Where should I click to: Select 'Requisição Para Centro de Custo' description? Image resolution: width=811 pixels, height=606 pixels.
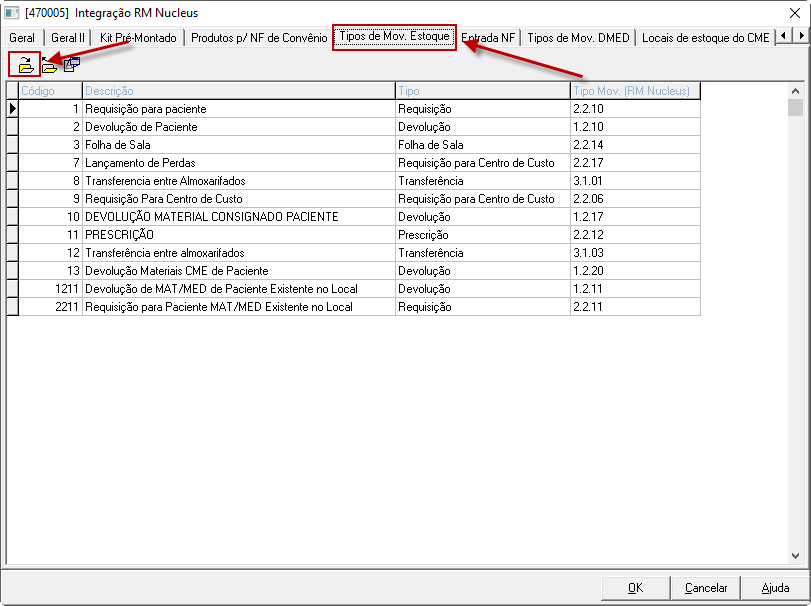pyautogui.click(x=238, y=199)
